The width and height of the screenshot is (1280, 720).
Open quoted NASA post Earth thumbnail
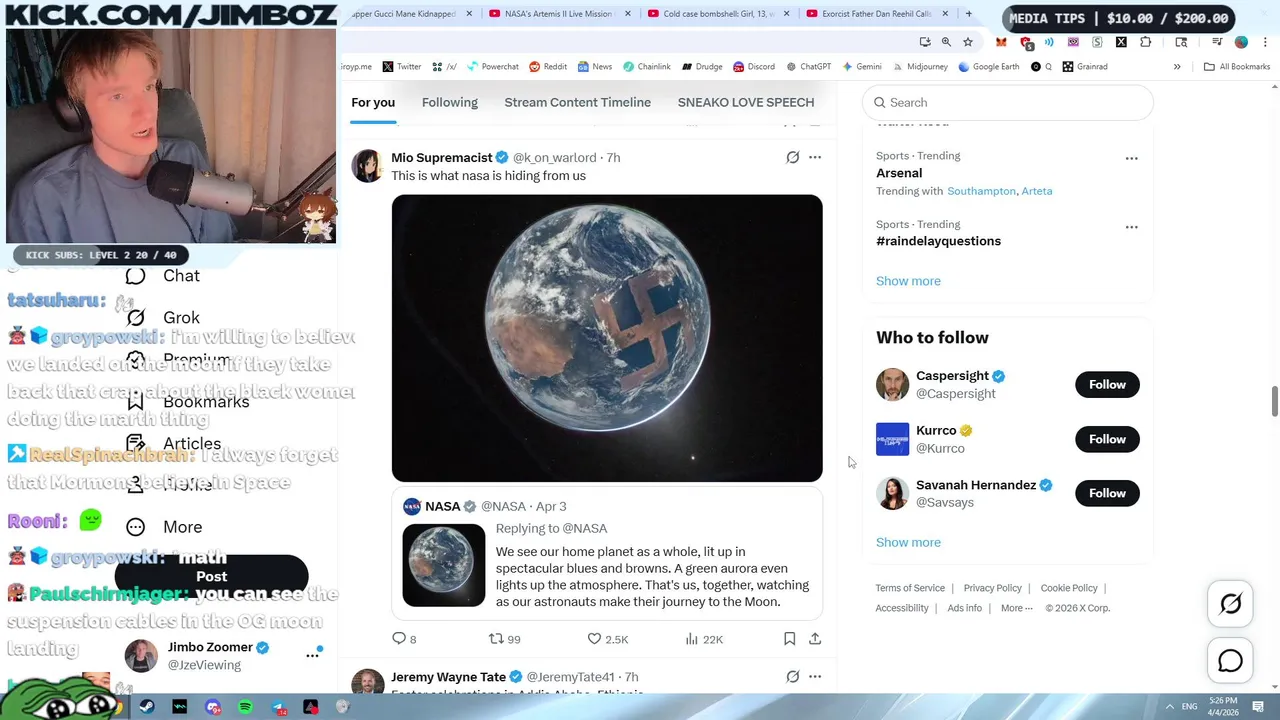444,565
